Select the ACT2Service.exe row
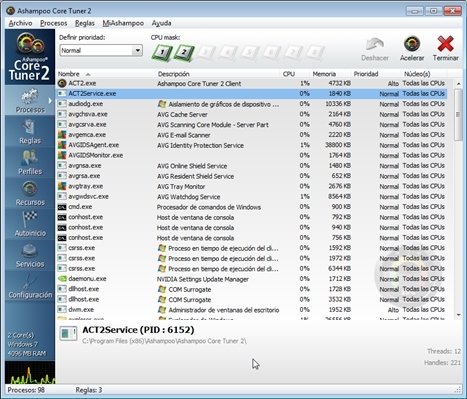 point(252,94)
